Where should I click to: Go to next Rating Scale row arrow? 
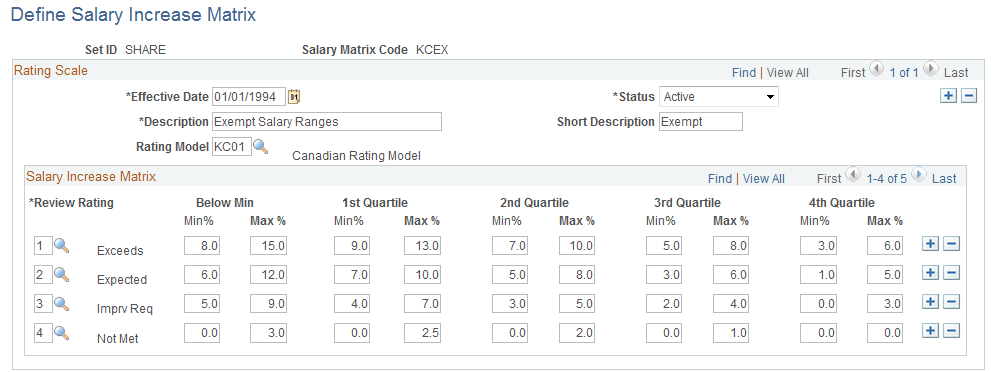click(x=931, y=69)
